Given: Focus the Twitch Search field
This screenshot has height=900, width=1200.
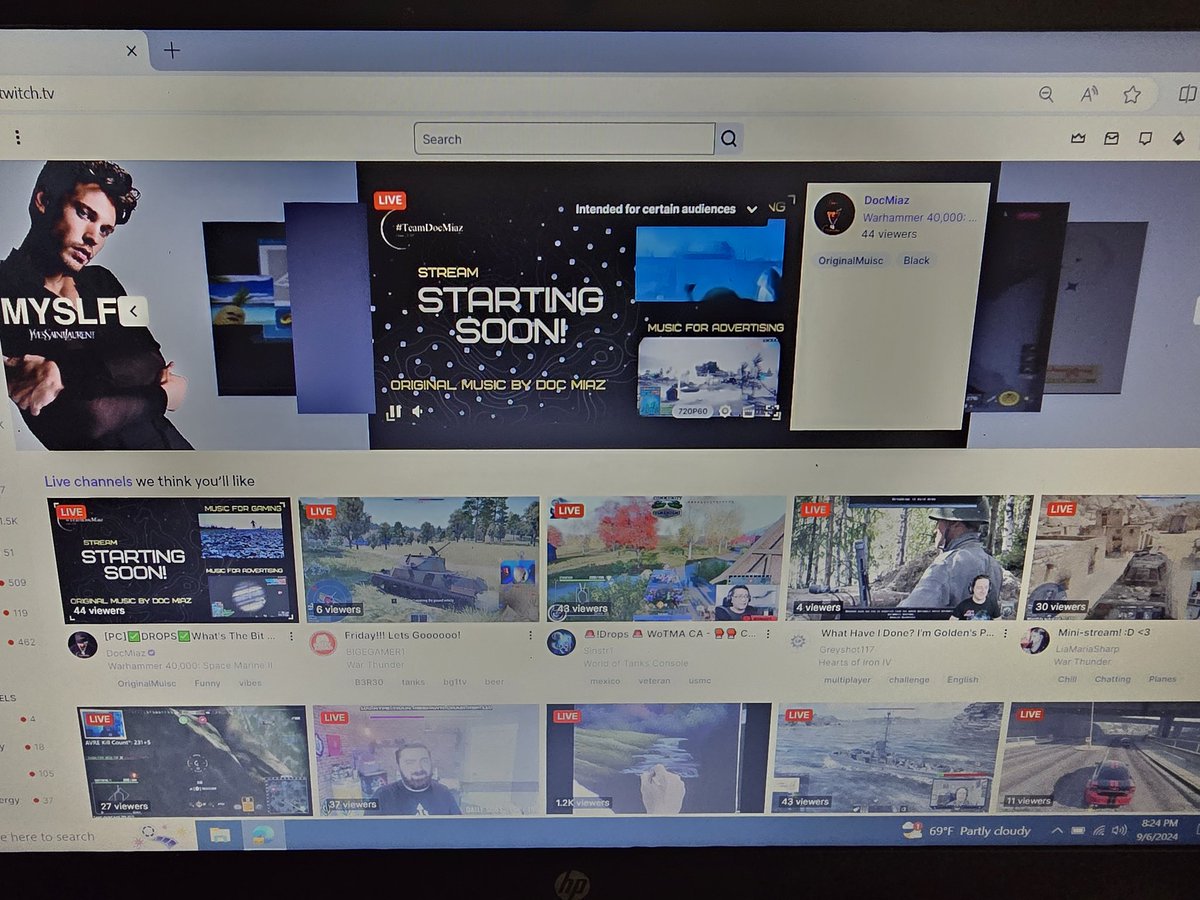Looking at the screenshot, I should click(565, 139).
